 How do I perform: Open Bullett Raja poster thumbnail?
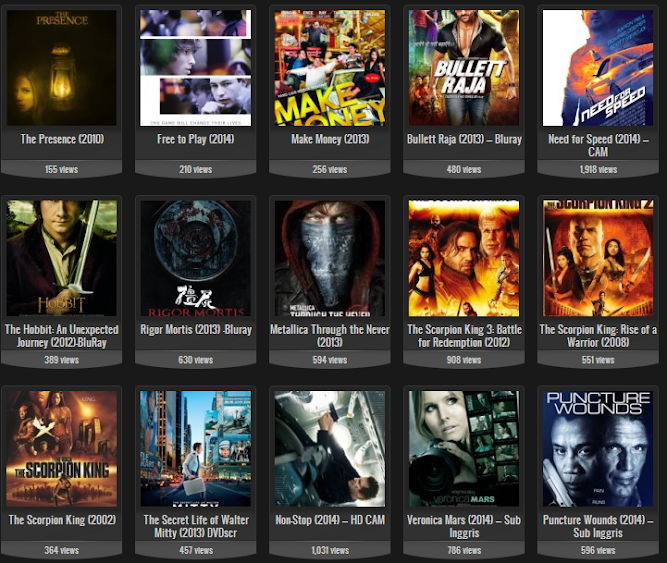(x=464, y=68)
